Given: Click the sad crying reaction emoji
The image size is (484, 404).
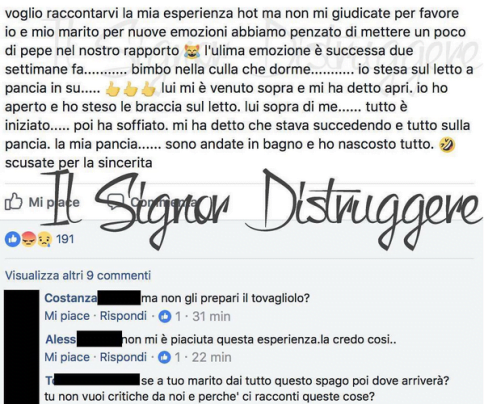Looking at the screenshot, I should click(45, 239).
